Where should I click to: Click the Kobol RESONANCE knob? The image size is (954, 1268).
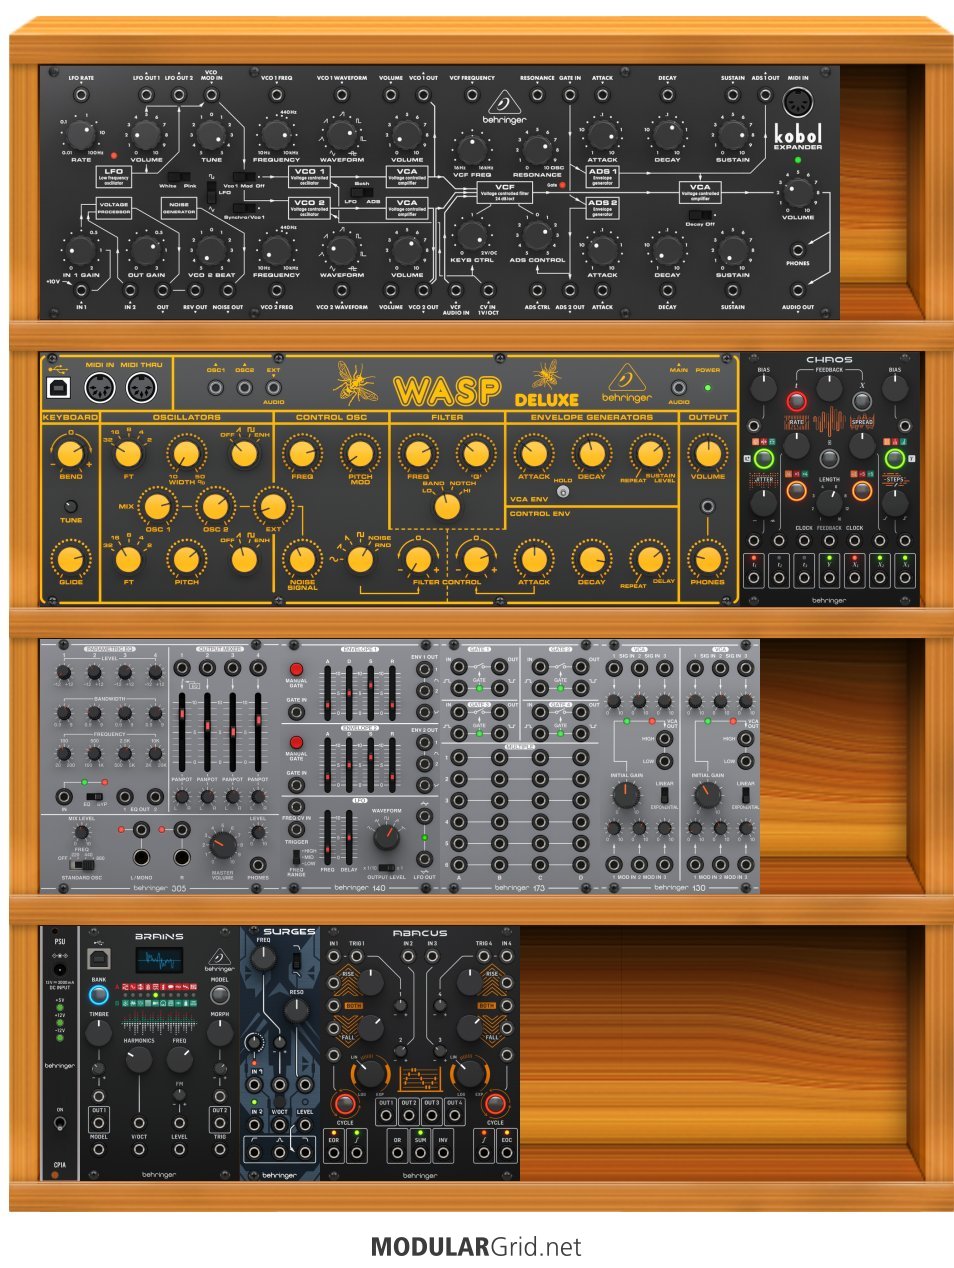pyautogui.click(x=537, y=149)
